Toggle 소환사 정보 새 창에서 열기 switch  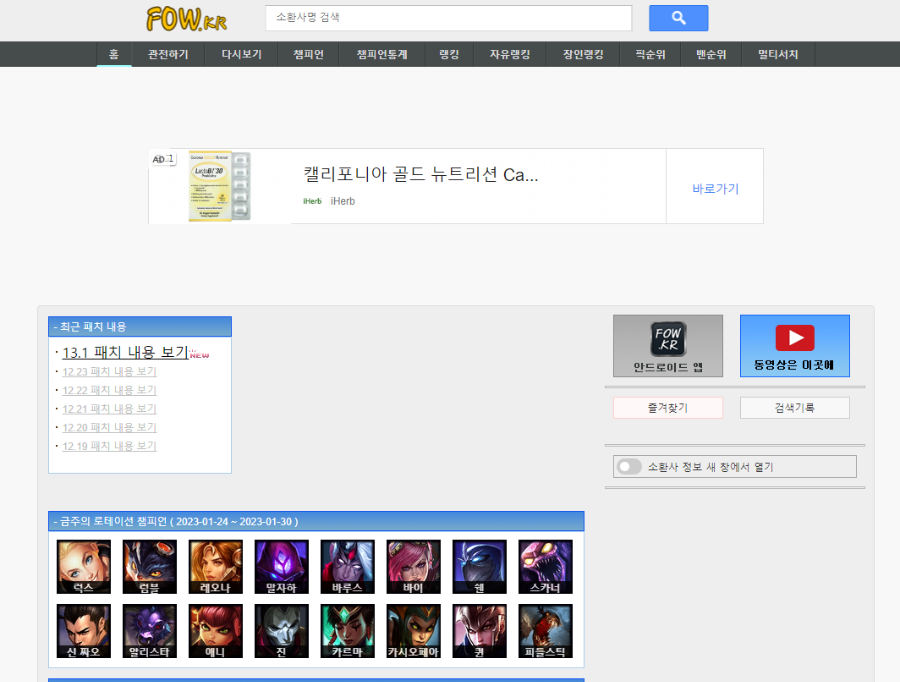(x=629, y=467)
